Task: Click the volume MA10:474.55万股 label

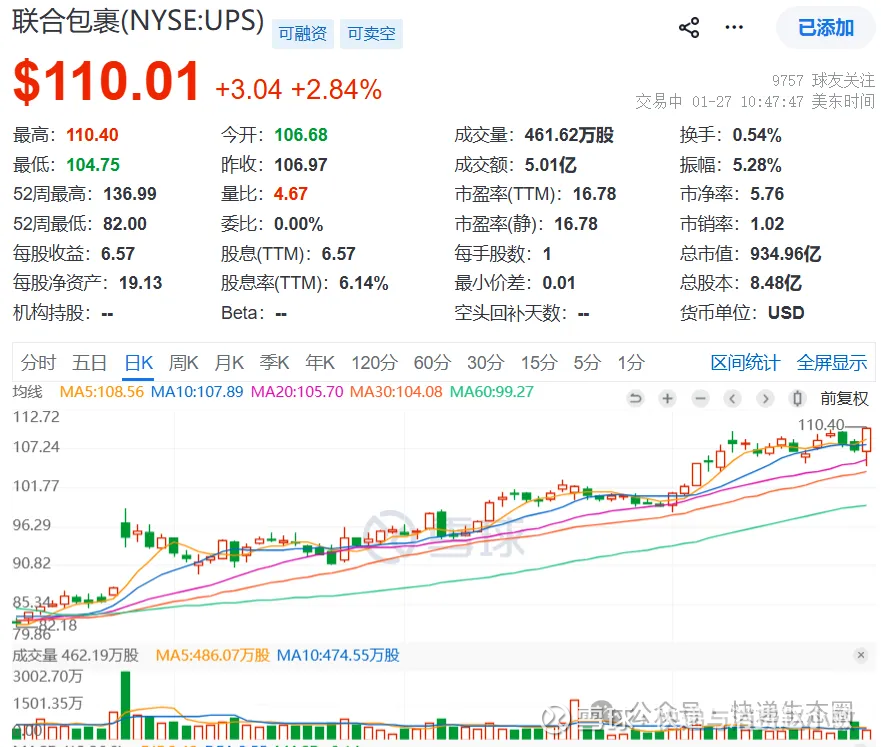Action: [338, 655]
